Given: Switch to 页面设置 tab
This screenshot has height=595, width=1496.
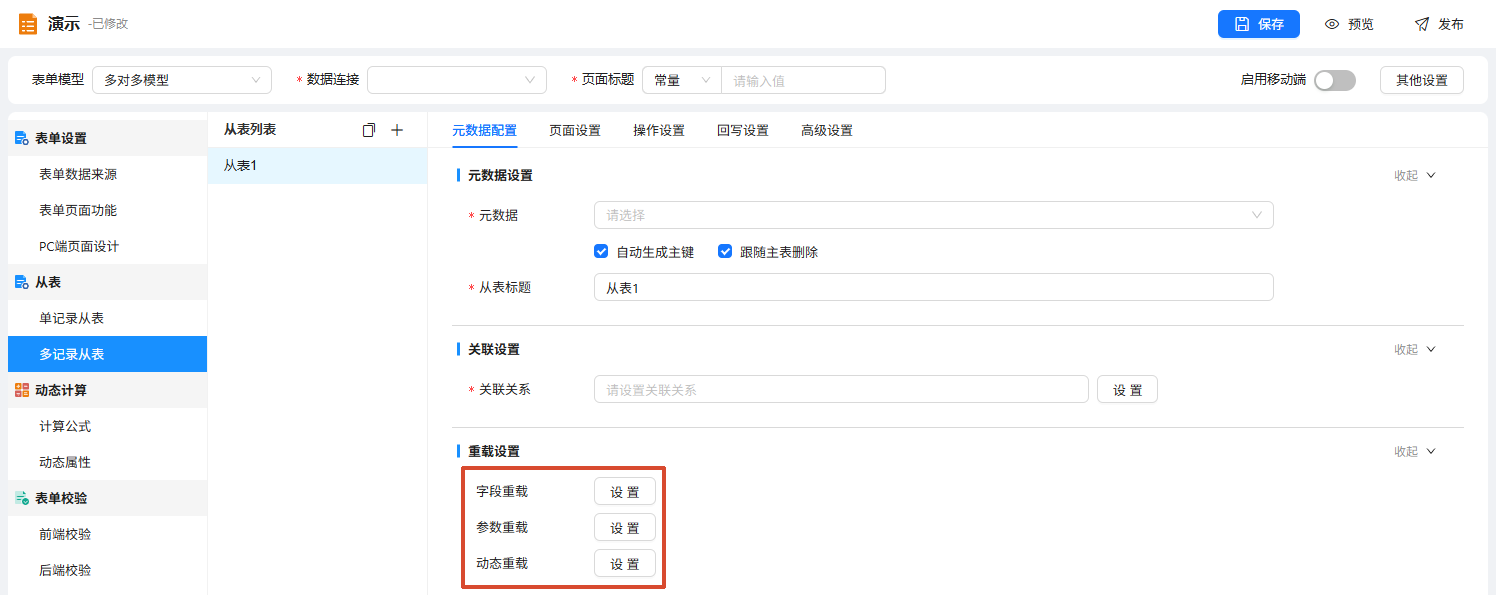Looking at the screenshot, I should pyautogui.click(x=575, y=130).
